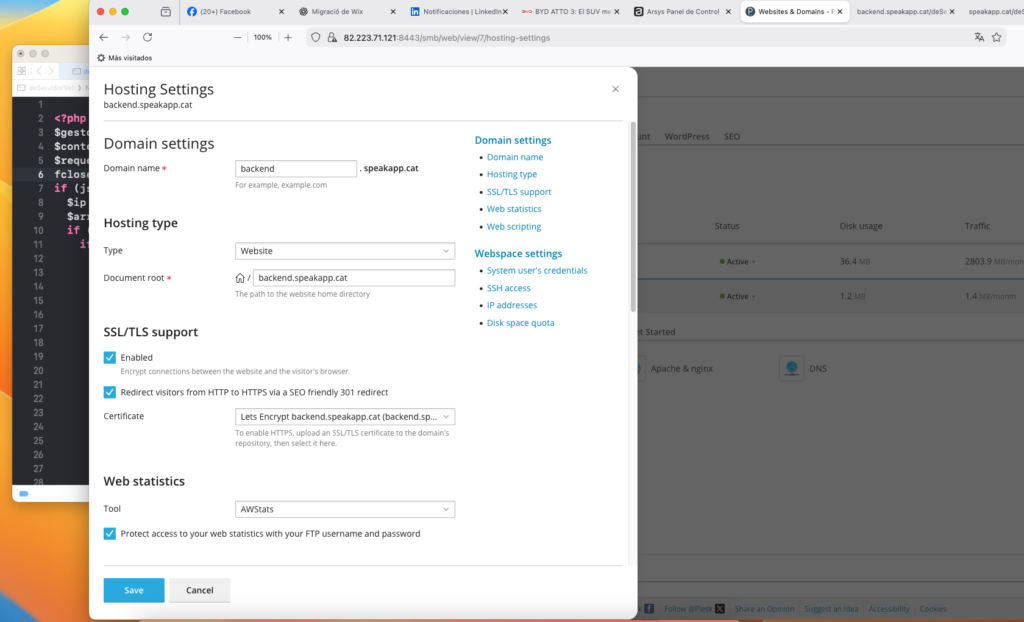The width and height of the screenshot is (1024, 622).
Task: Click the Apache & nginx icon
Action: point(637,368)
